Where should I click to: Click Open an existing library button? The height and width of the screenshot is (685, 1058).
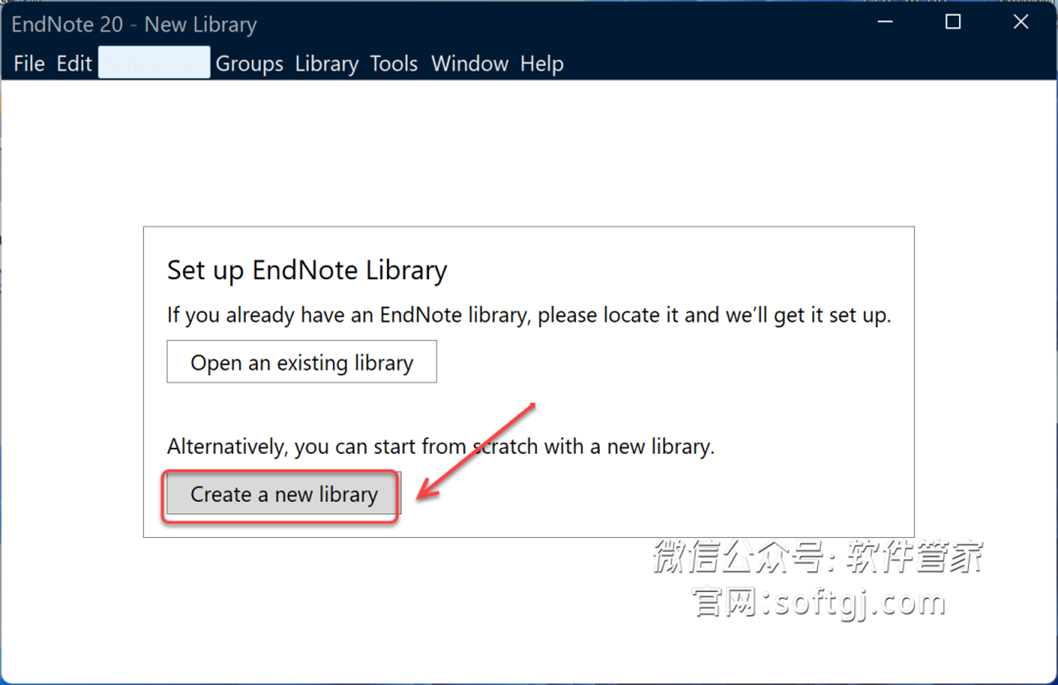point(302,362)
